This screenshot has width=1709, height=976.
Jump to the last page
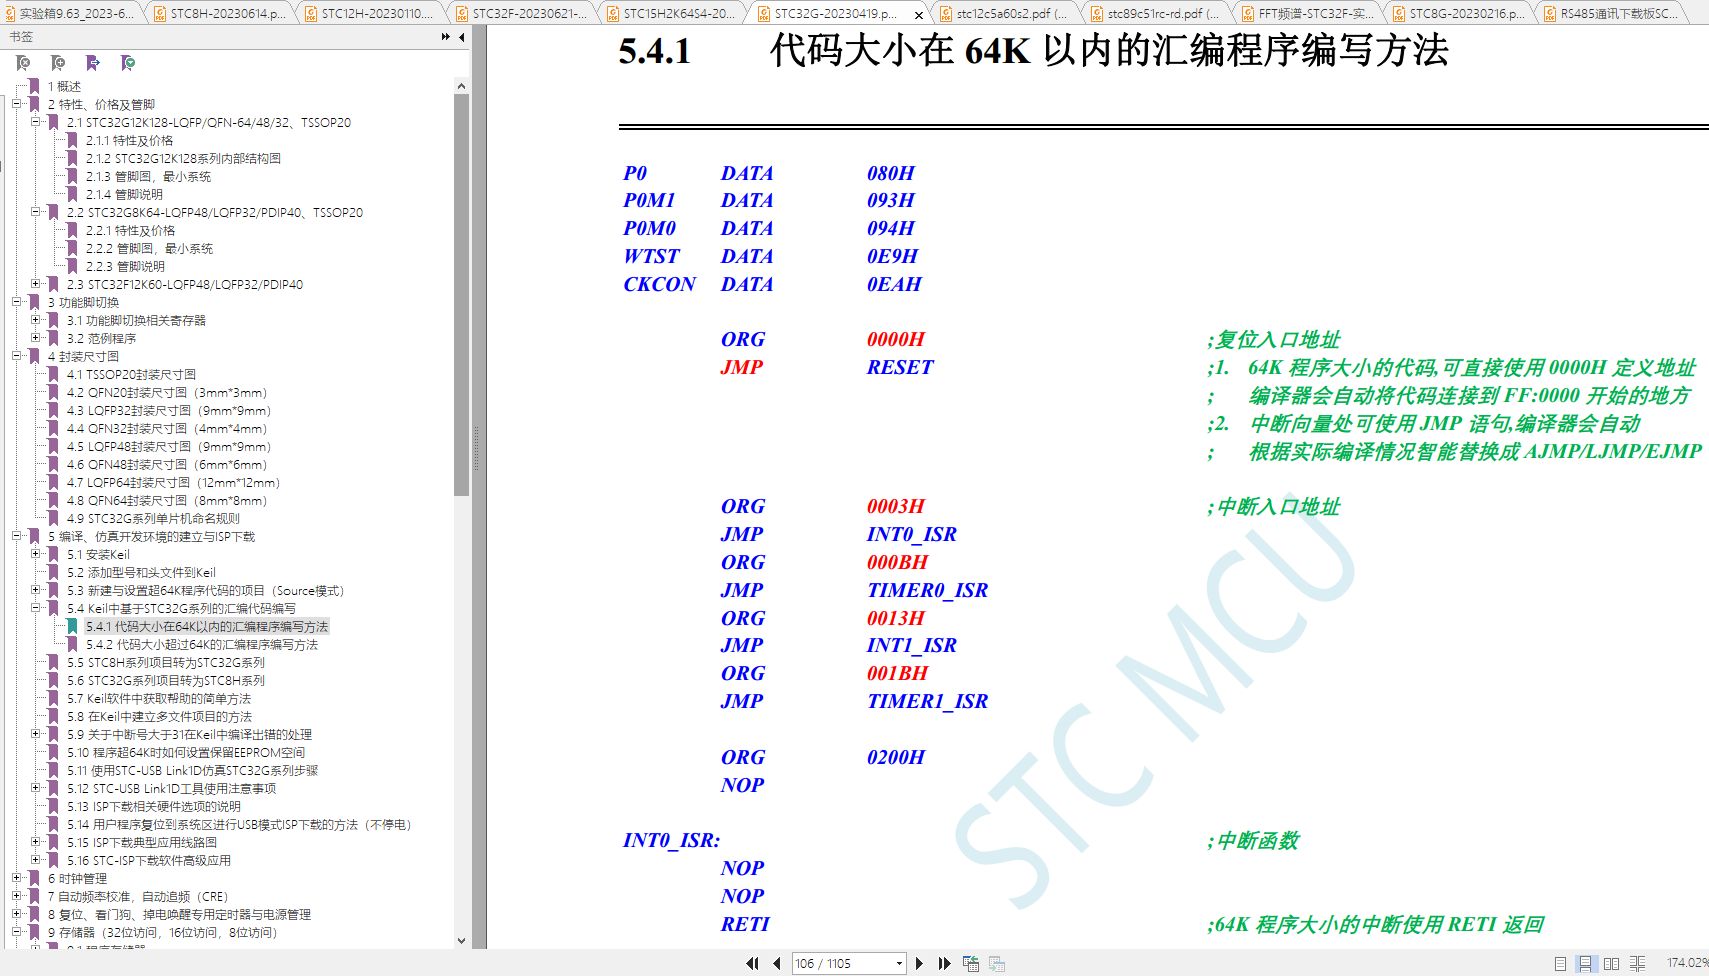[944, 963]
